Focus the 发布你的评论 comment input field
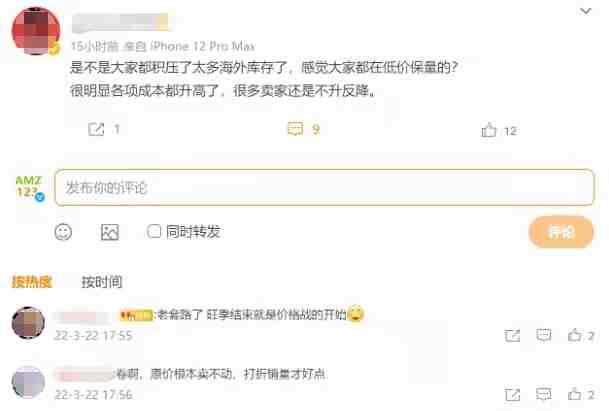Viewport: 609px width, 411px height. [x=324, y=188]
